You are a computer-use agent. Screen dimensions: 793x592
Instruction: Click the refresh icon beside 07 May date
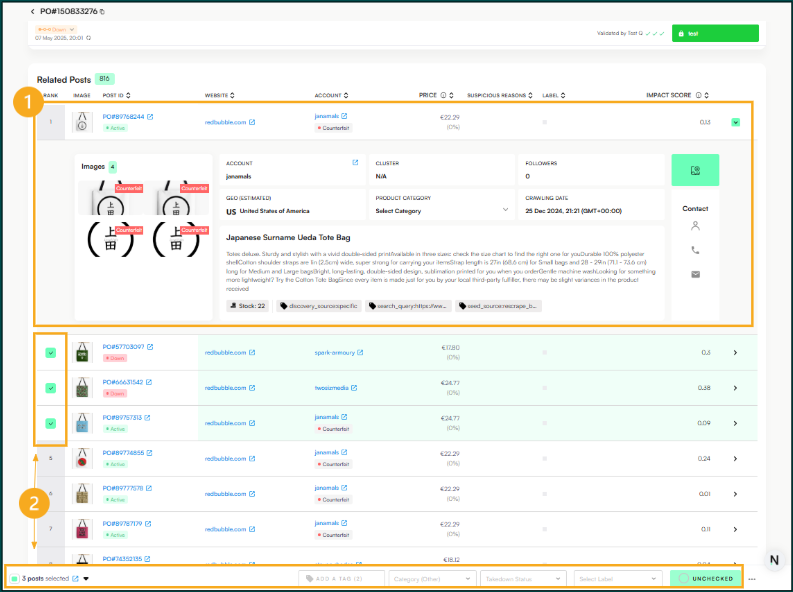(x=89, y=38)
